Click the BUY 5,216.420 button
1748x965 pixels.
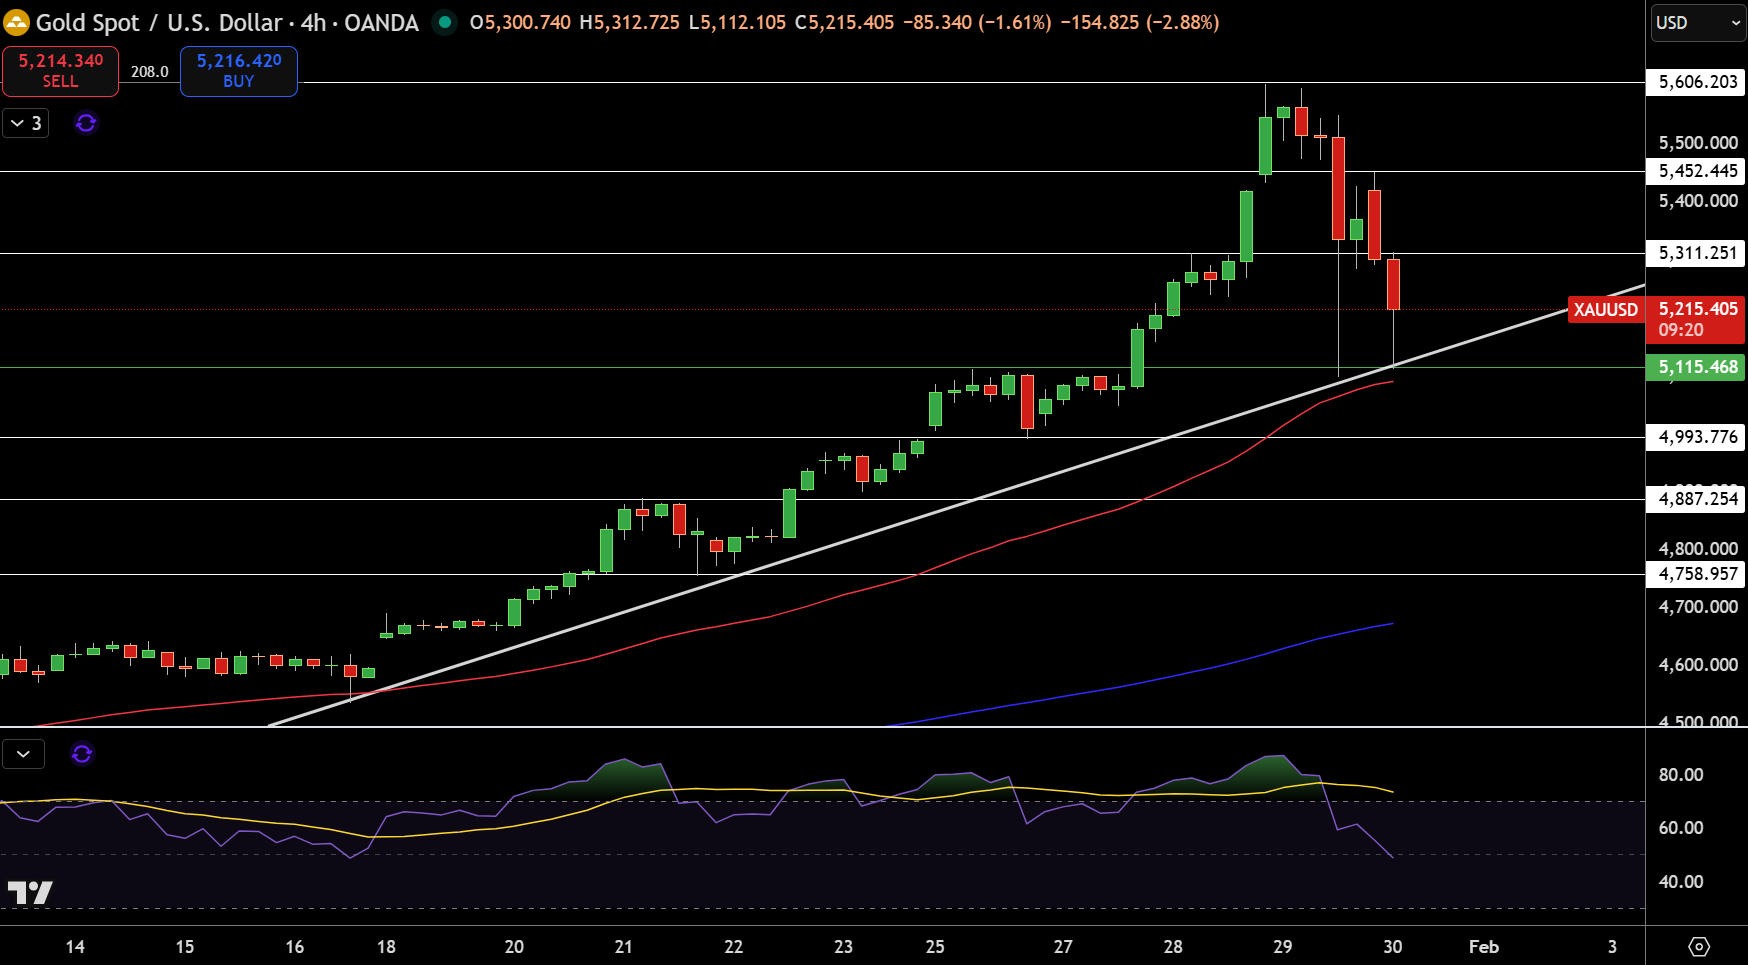[239, 71]
